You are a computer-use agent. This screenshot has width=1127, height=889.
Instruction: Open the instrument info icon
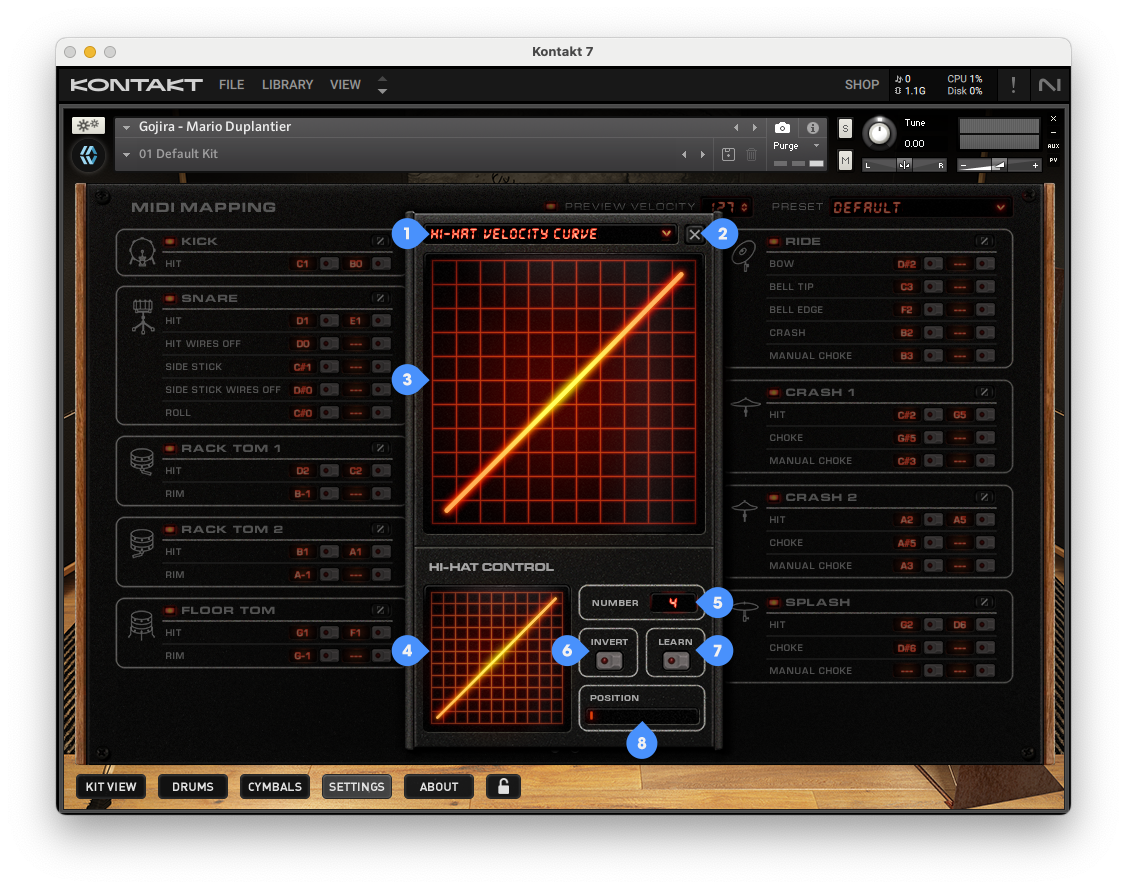[812, 128]
